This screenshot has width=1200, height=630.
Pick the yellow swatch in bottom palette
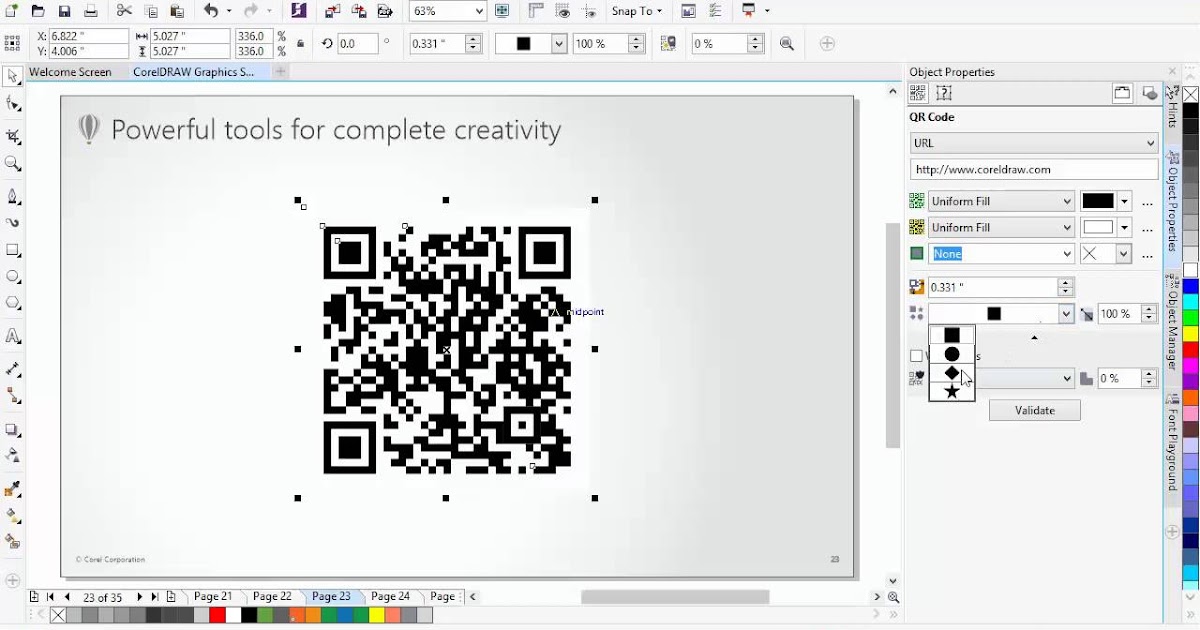click(377, 616)
